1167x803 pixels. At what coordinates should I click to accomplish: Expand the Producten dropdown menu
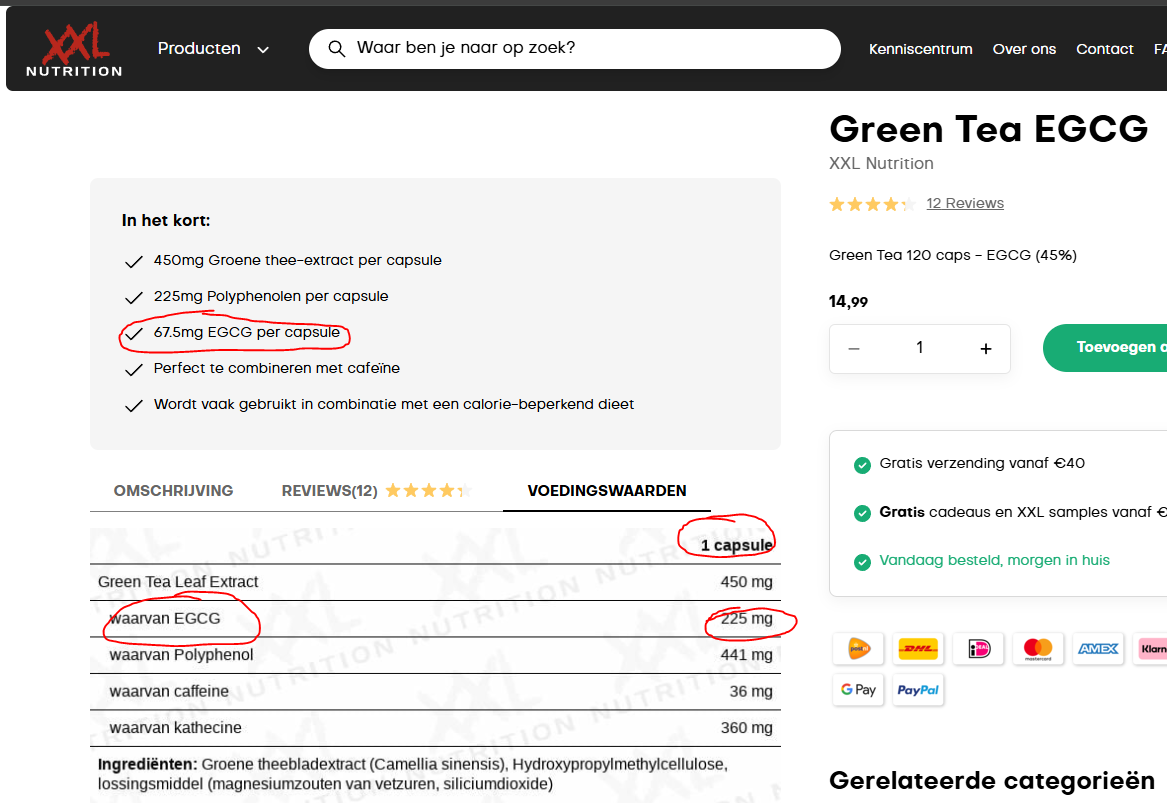(214, 49)
